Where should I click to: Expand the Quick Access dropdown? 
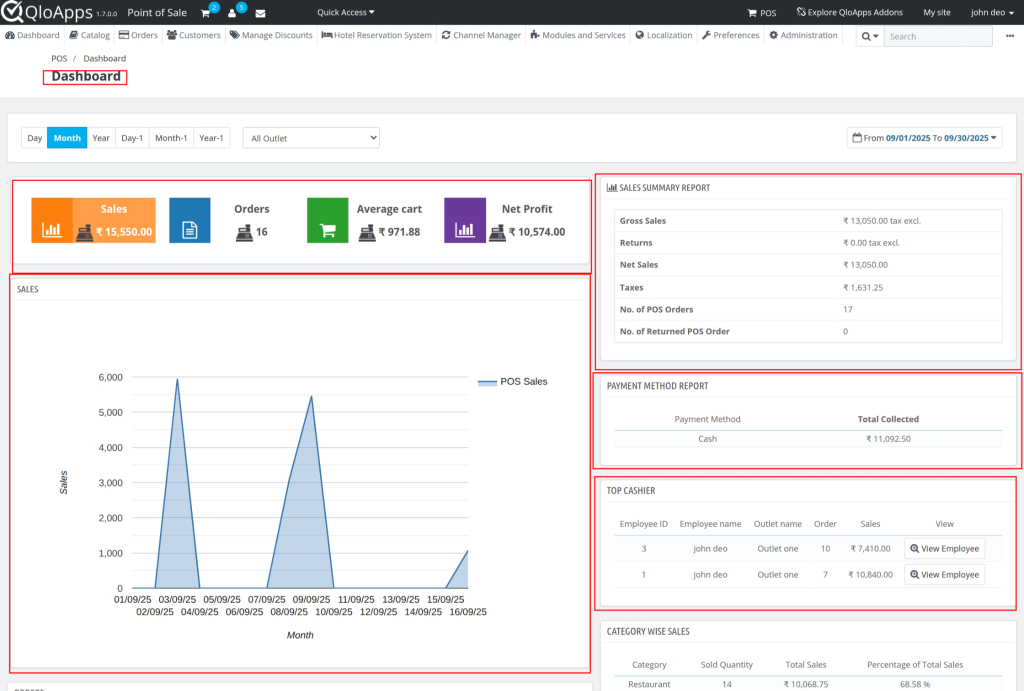pos(346,12)
